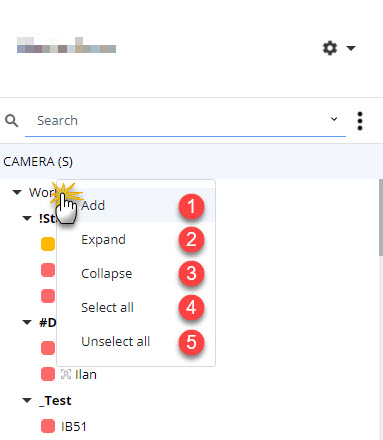Image resolution: width=383 pixels, height=440 pixels.
Task: Expand the search field dropdown chevron
Action: point(334,119)
